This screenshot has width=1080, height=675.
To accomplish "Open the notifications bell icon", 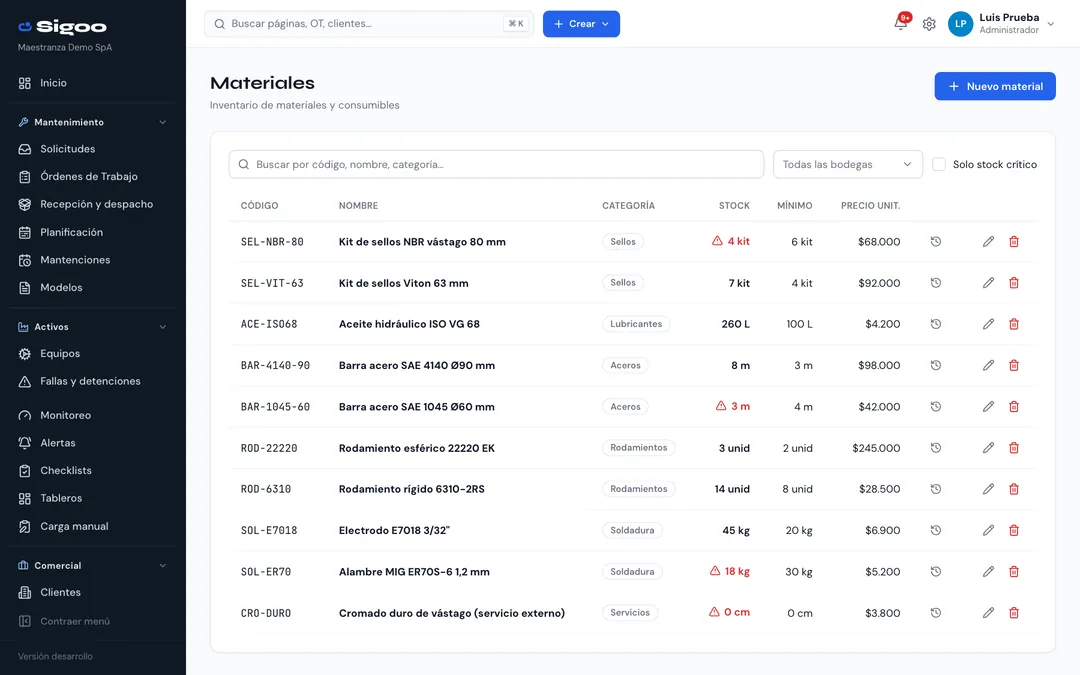I will (900, 23).
